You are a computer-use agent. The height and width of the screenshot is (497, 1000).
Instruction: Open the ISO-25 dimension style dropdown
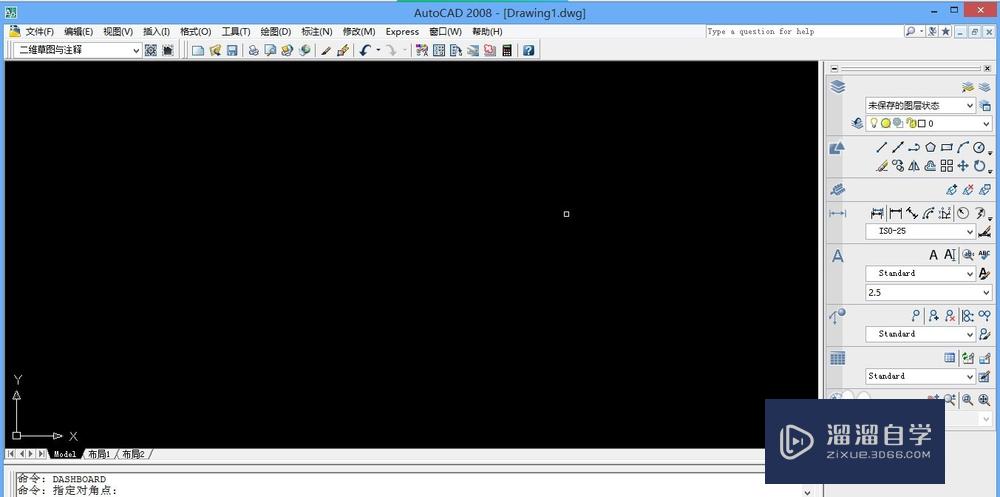tap(920, 231)
